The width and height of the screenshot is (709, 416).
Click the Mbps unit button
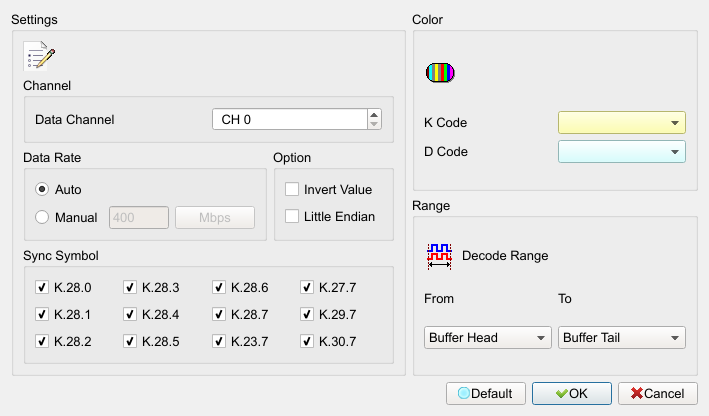215,217
